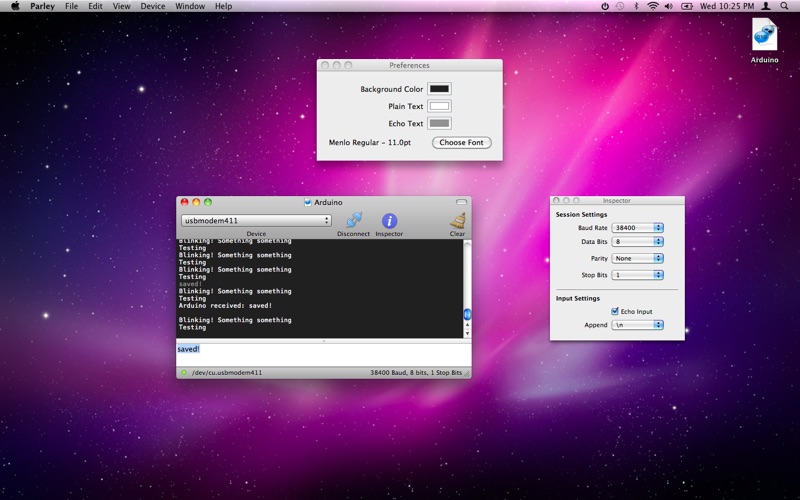Open the Help menu
Image resolution: width=800 pixels, height=500 pixels.
[x=223, y=6]
